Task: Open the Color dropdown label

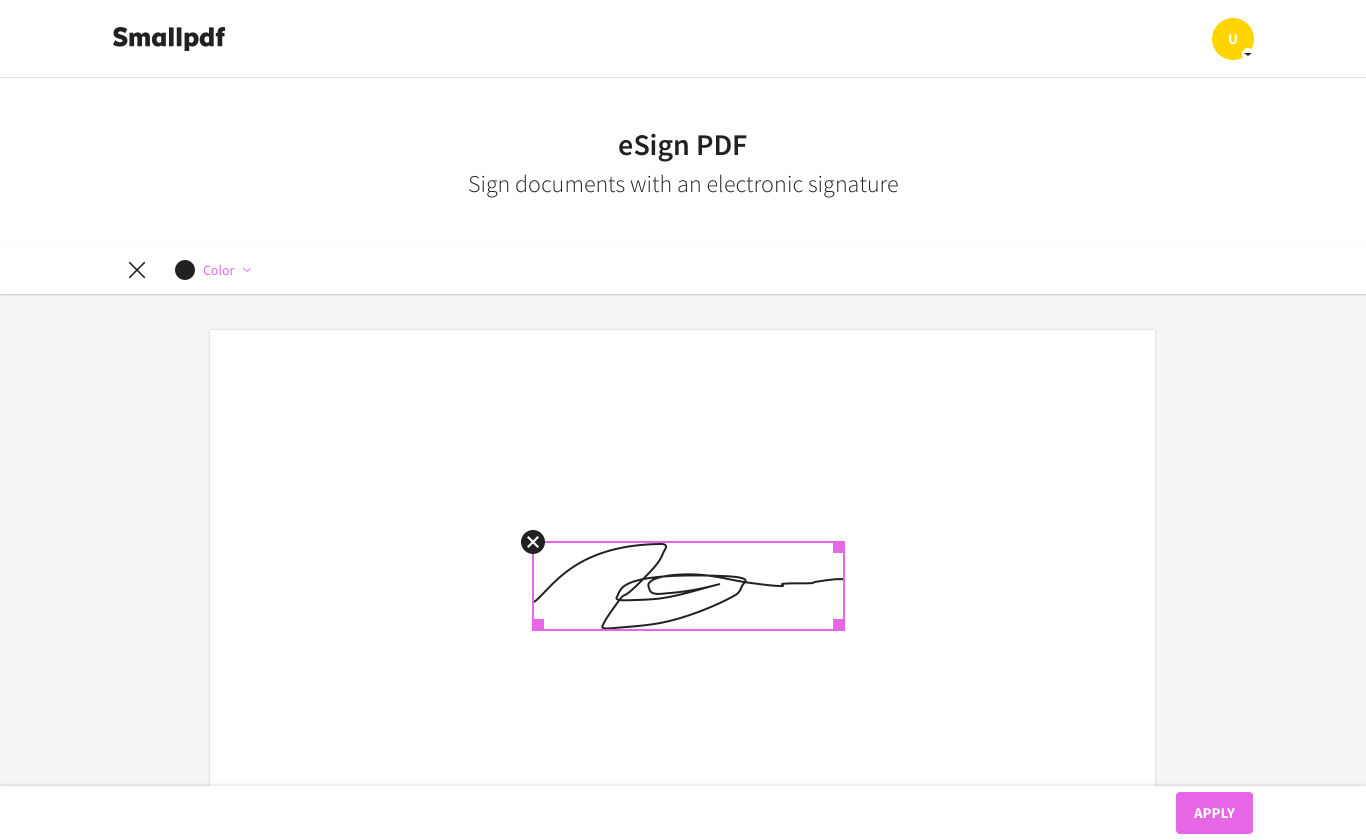Action: coord(218,271)
